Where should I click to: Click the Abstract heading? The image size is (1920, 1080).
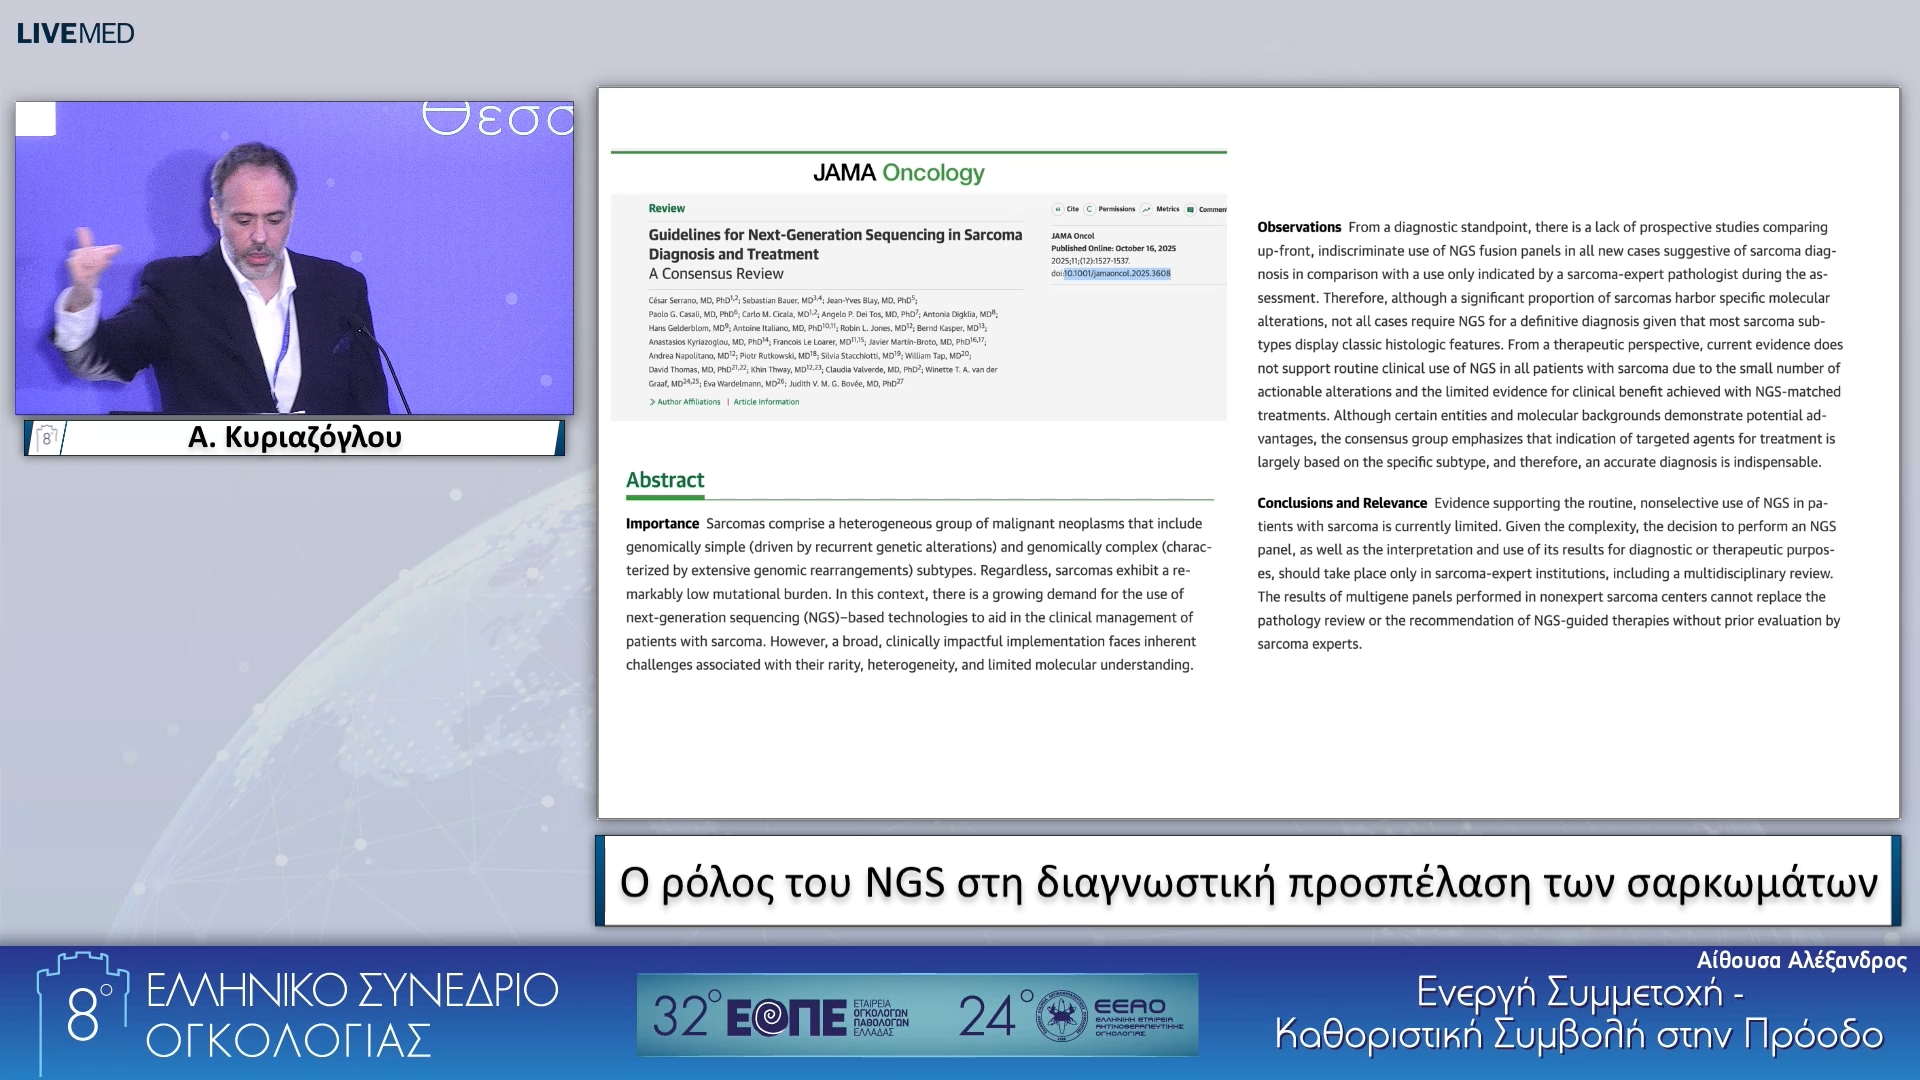pyautogui.click(x=665, y=480)
